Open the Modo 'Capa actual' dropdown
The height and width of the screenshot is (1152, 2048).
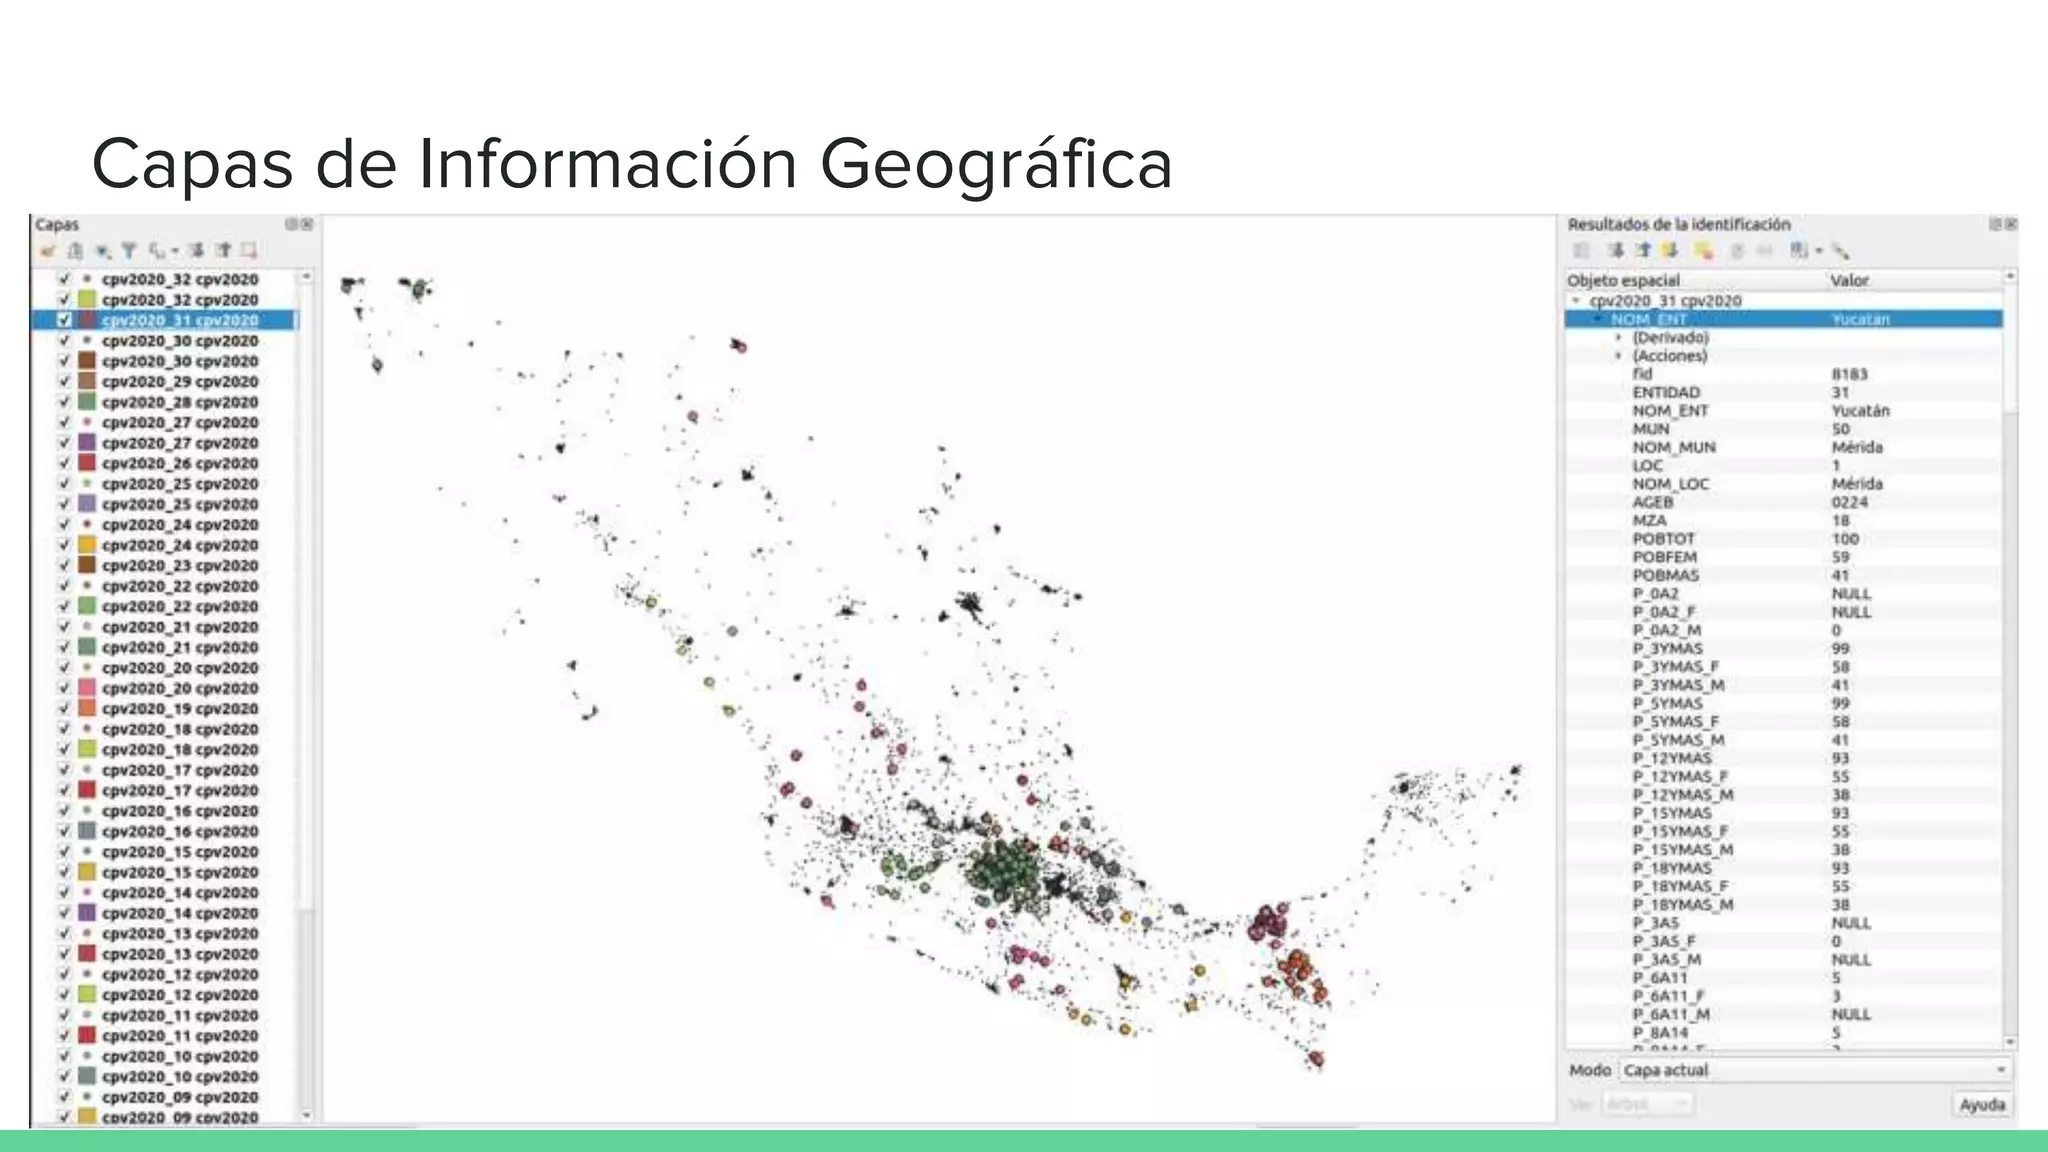click(x=1814, y=1070)
